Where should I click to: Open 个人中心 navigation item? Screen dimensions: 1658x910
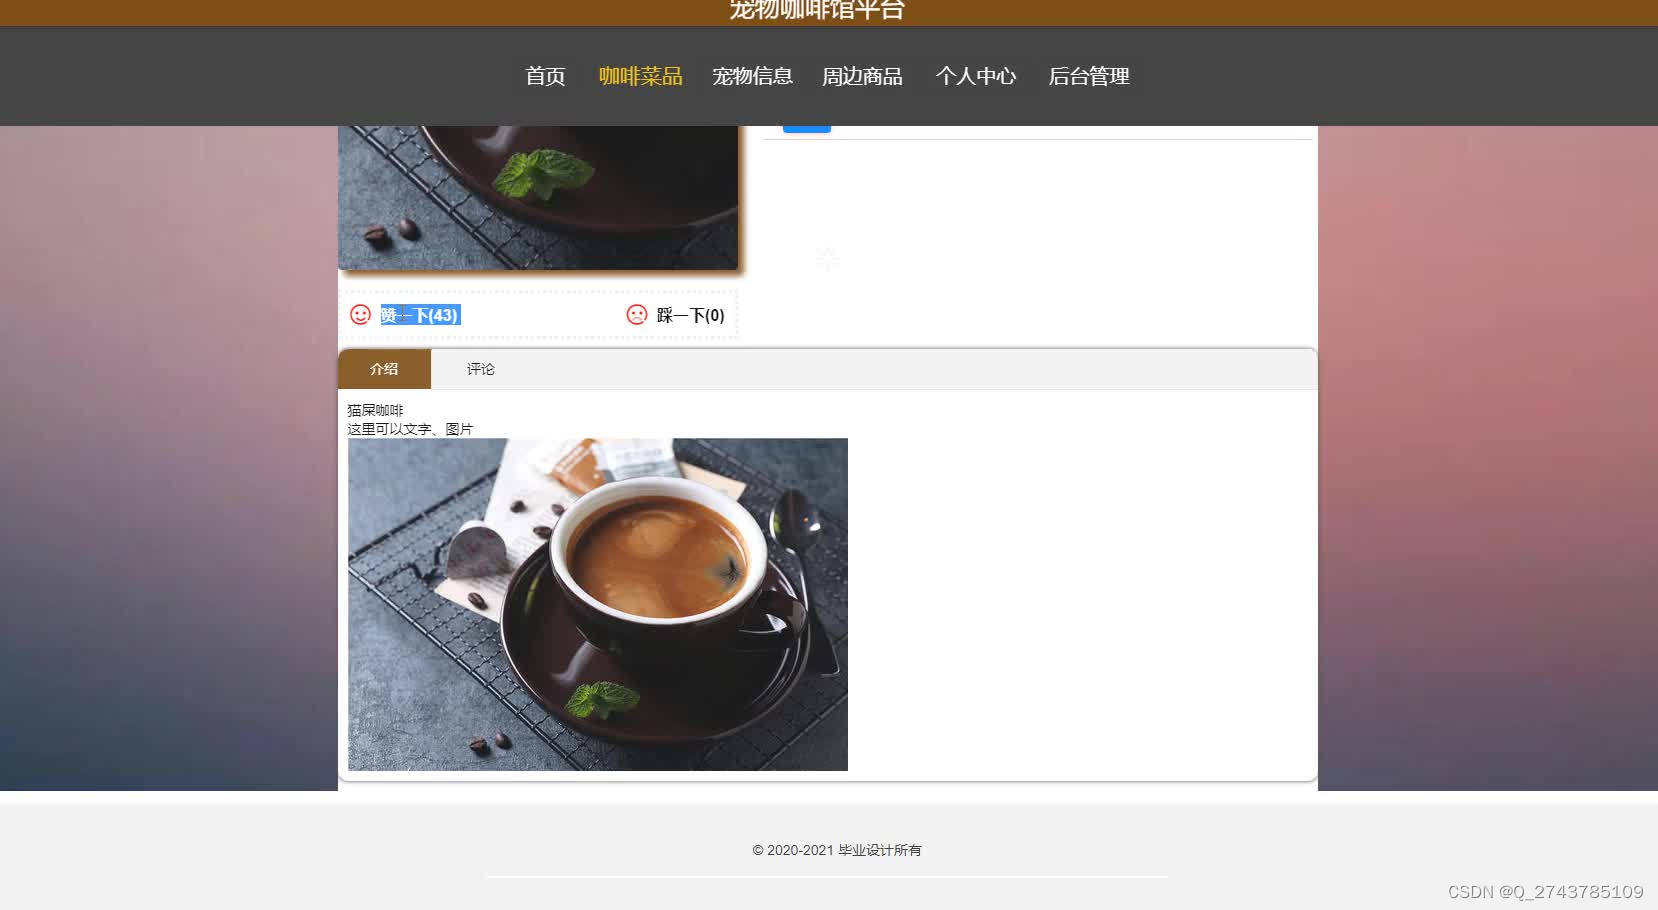tap(976, 76)
